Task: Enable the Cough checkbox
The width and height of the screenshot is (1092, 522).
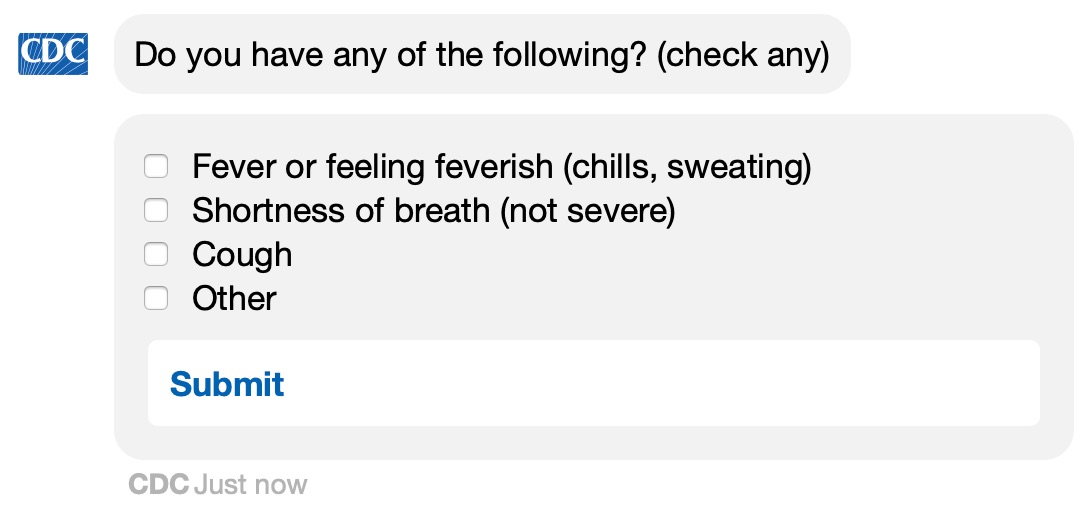Action: (156, 254)
